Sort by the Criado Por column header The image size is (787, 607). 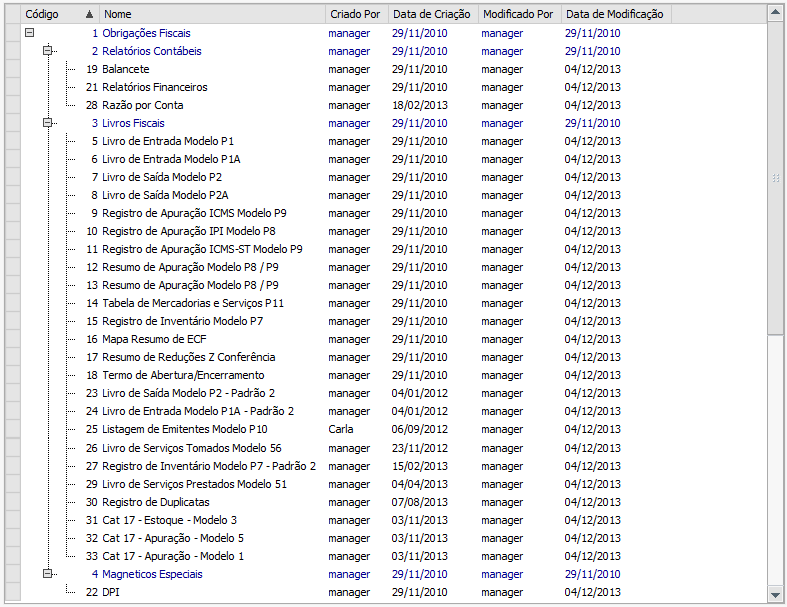[357, 14]
